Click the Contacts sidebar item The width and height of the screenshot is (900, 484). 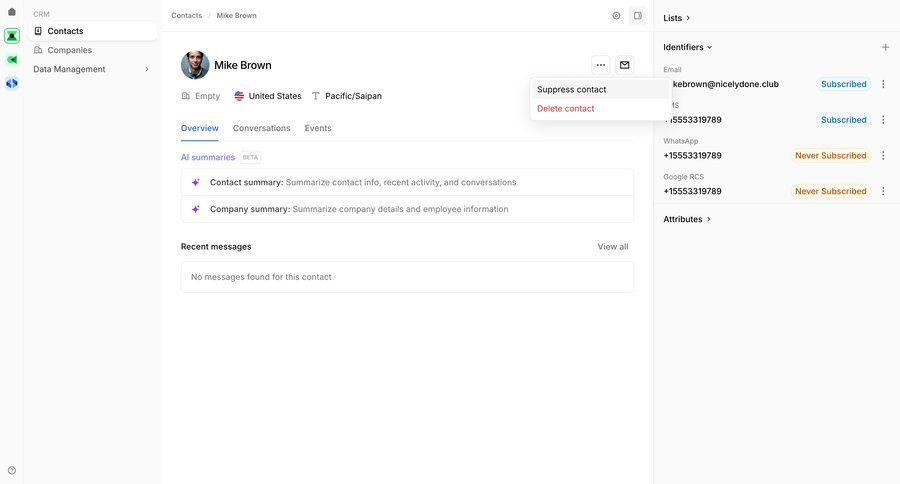point(92,31)
